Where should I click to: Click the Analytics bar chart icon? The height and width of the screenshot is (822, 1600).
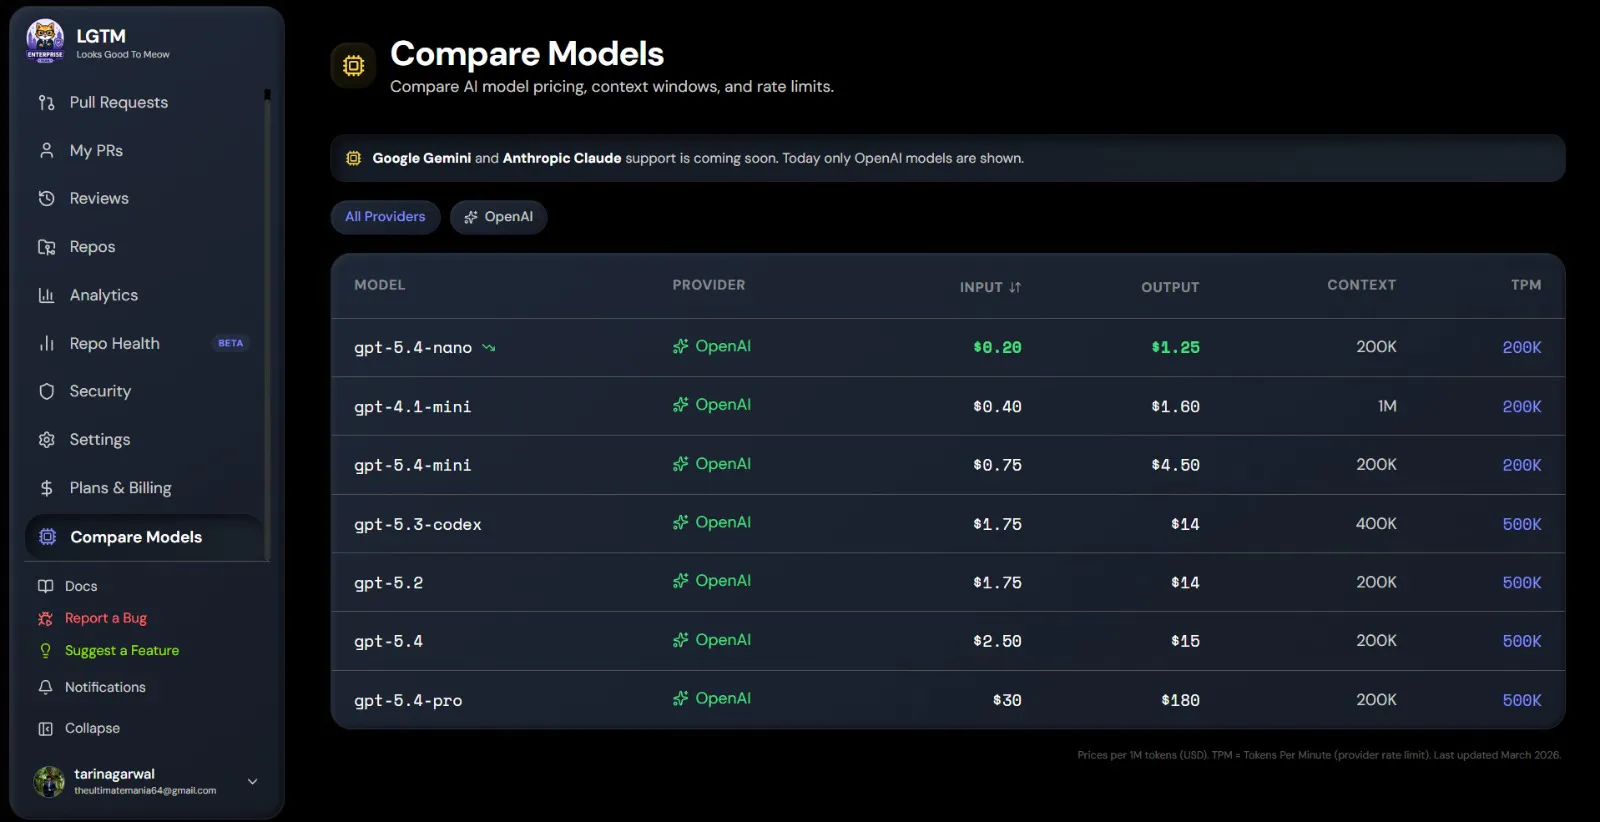click(x=46, y=295)
